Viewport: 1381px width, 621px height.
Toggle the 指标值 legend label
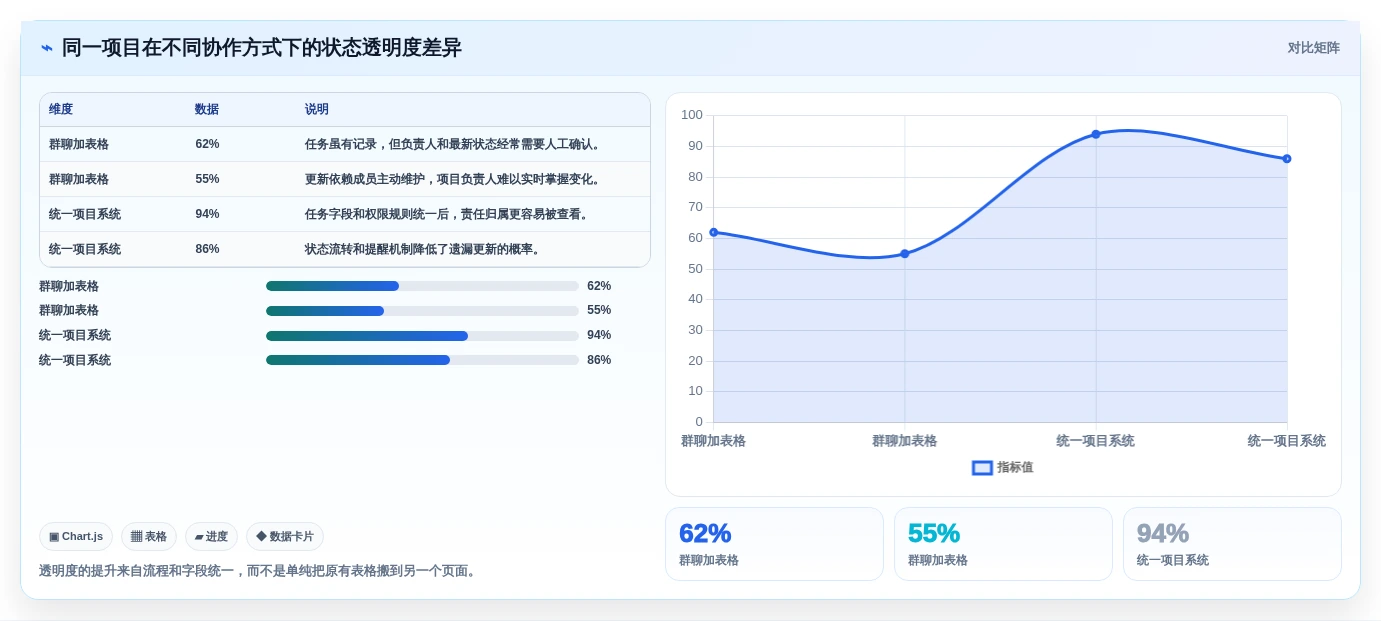(x=1015, y=467)
